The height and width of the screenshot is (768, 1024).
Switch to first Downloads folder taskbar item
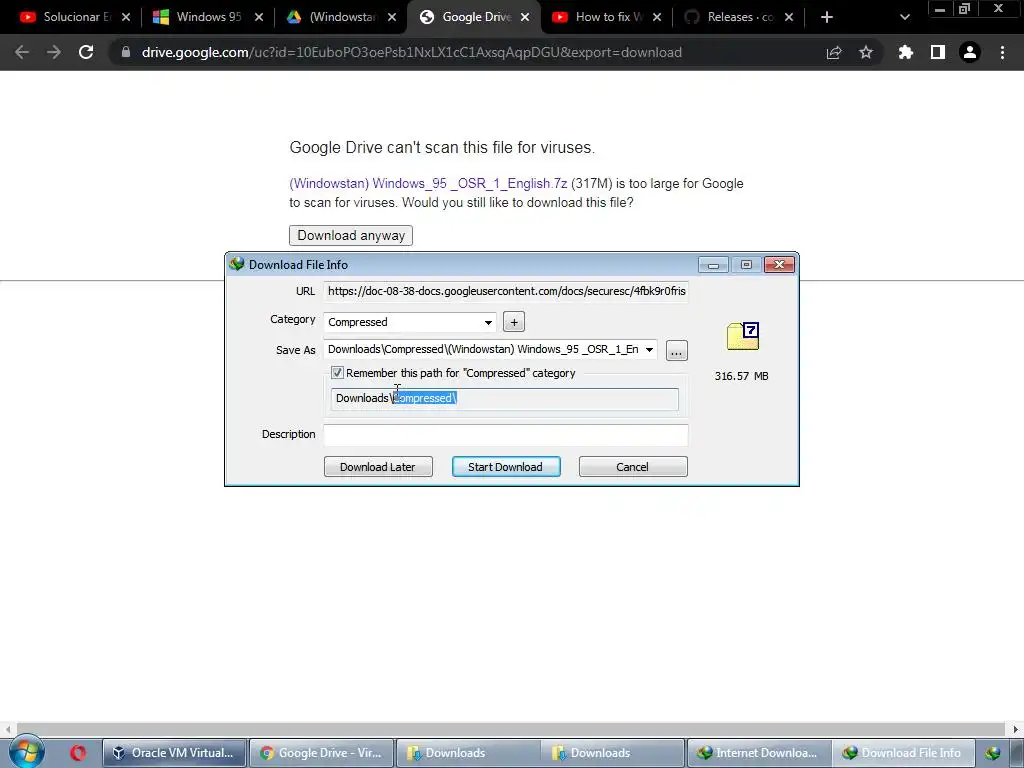468,753
